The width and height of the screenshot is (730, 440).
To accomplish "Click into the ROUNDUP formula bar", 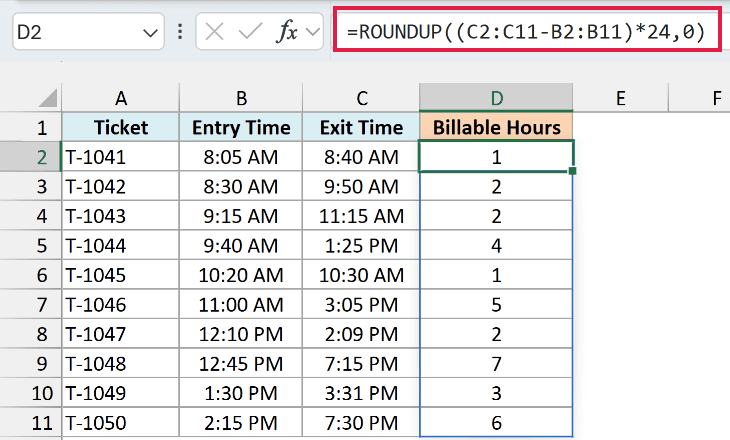I will click(x=527, y=32).
